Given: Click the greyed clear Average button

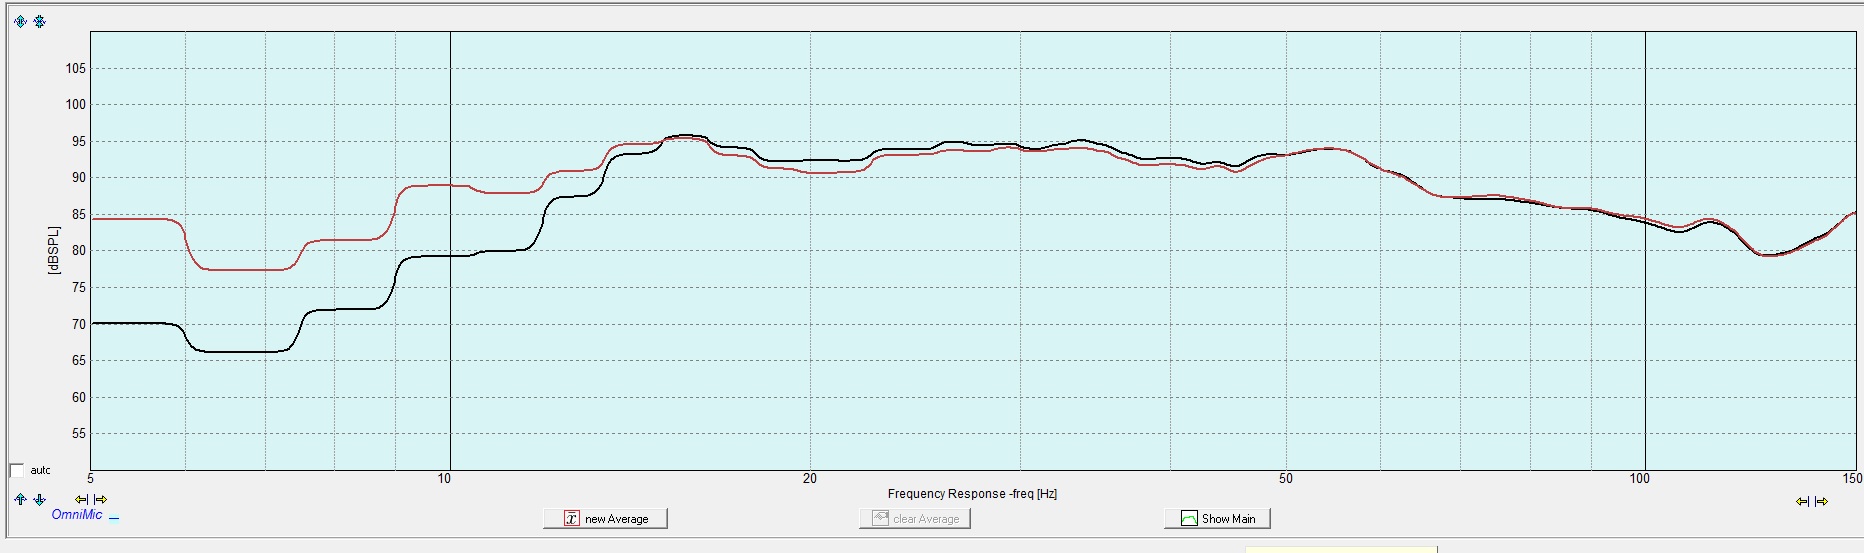Looking at the screenshot, I should 915,518.
